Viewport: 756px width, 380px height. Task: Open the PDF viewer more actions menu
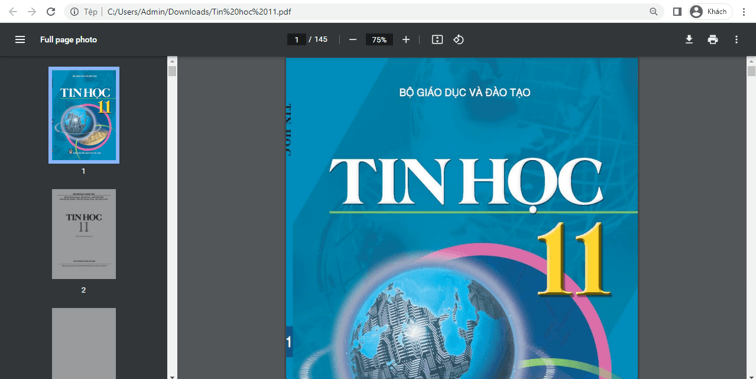tap(736, 40)
